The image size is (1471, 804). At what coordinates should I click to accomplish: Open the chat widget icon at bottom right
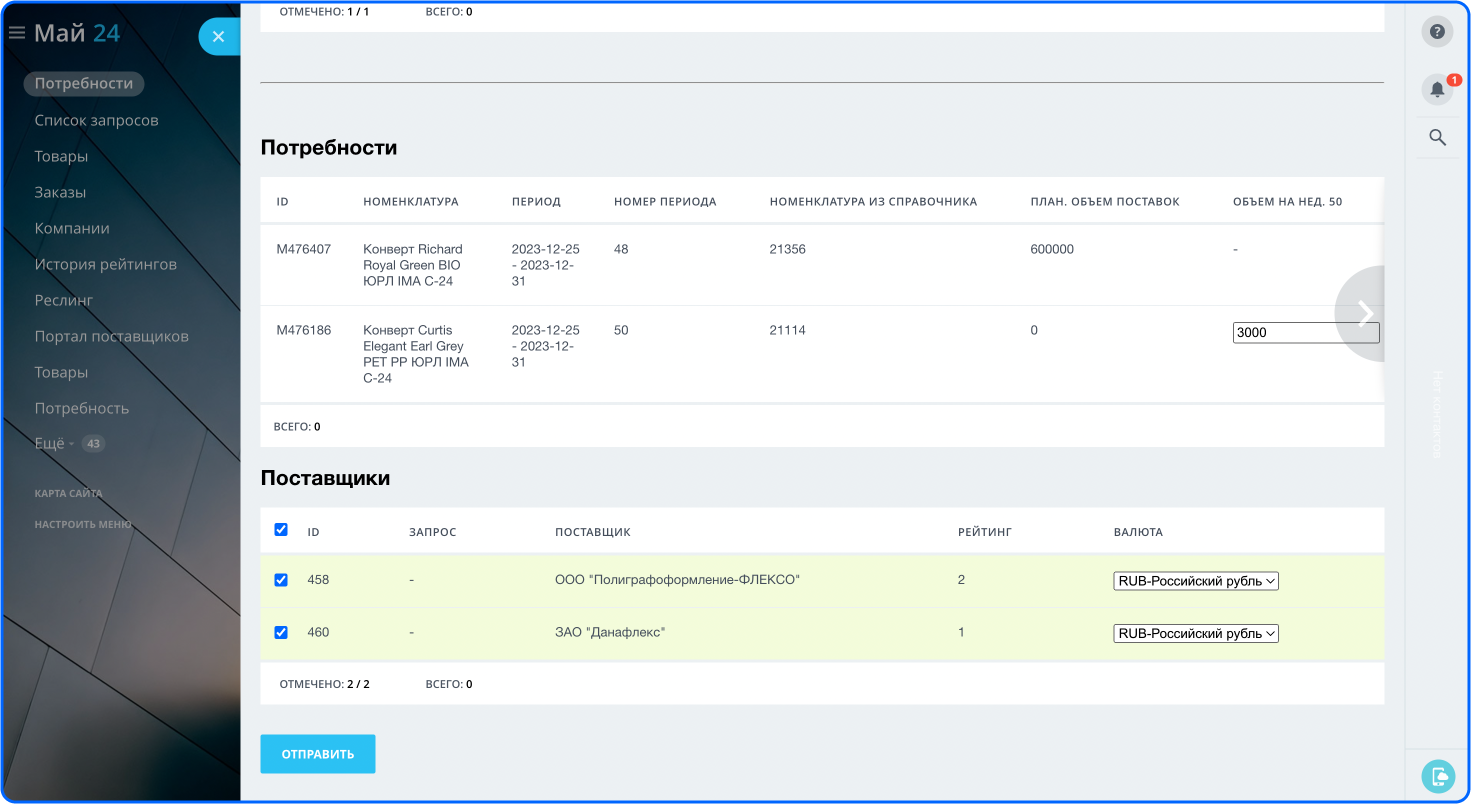tap(1437, 776)
